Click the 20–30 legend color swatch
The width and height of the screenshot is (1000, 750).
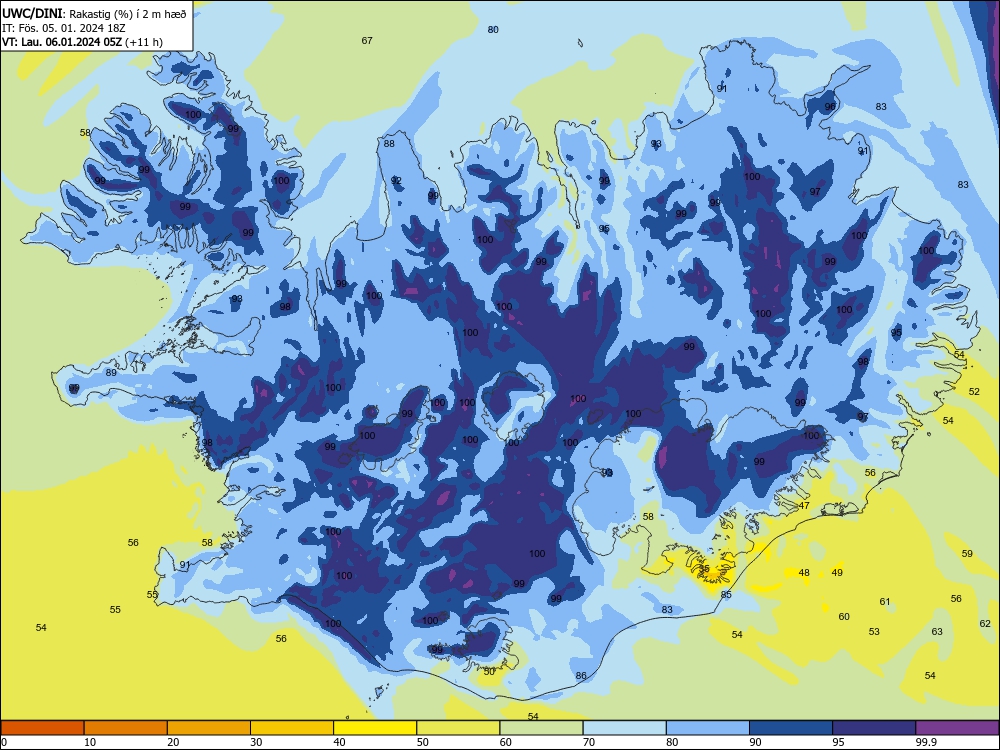coord(209,728)
